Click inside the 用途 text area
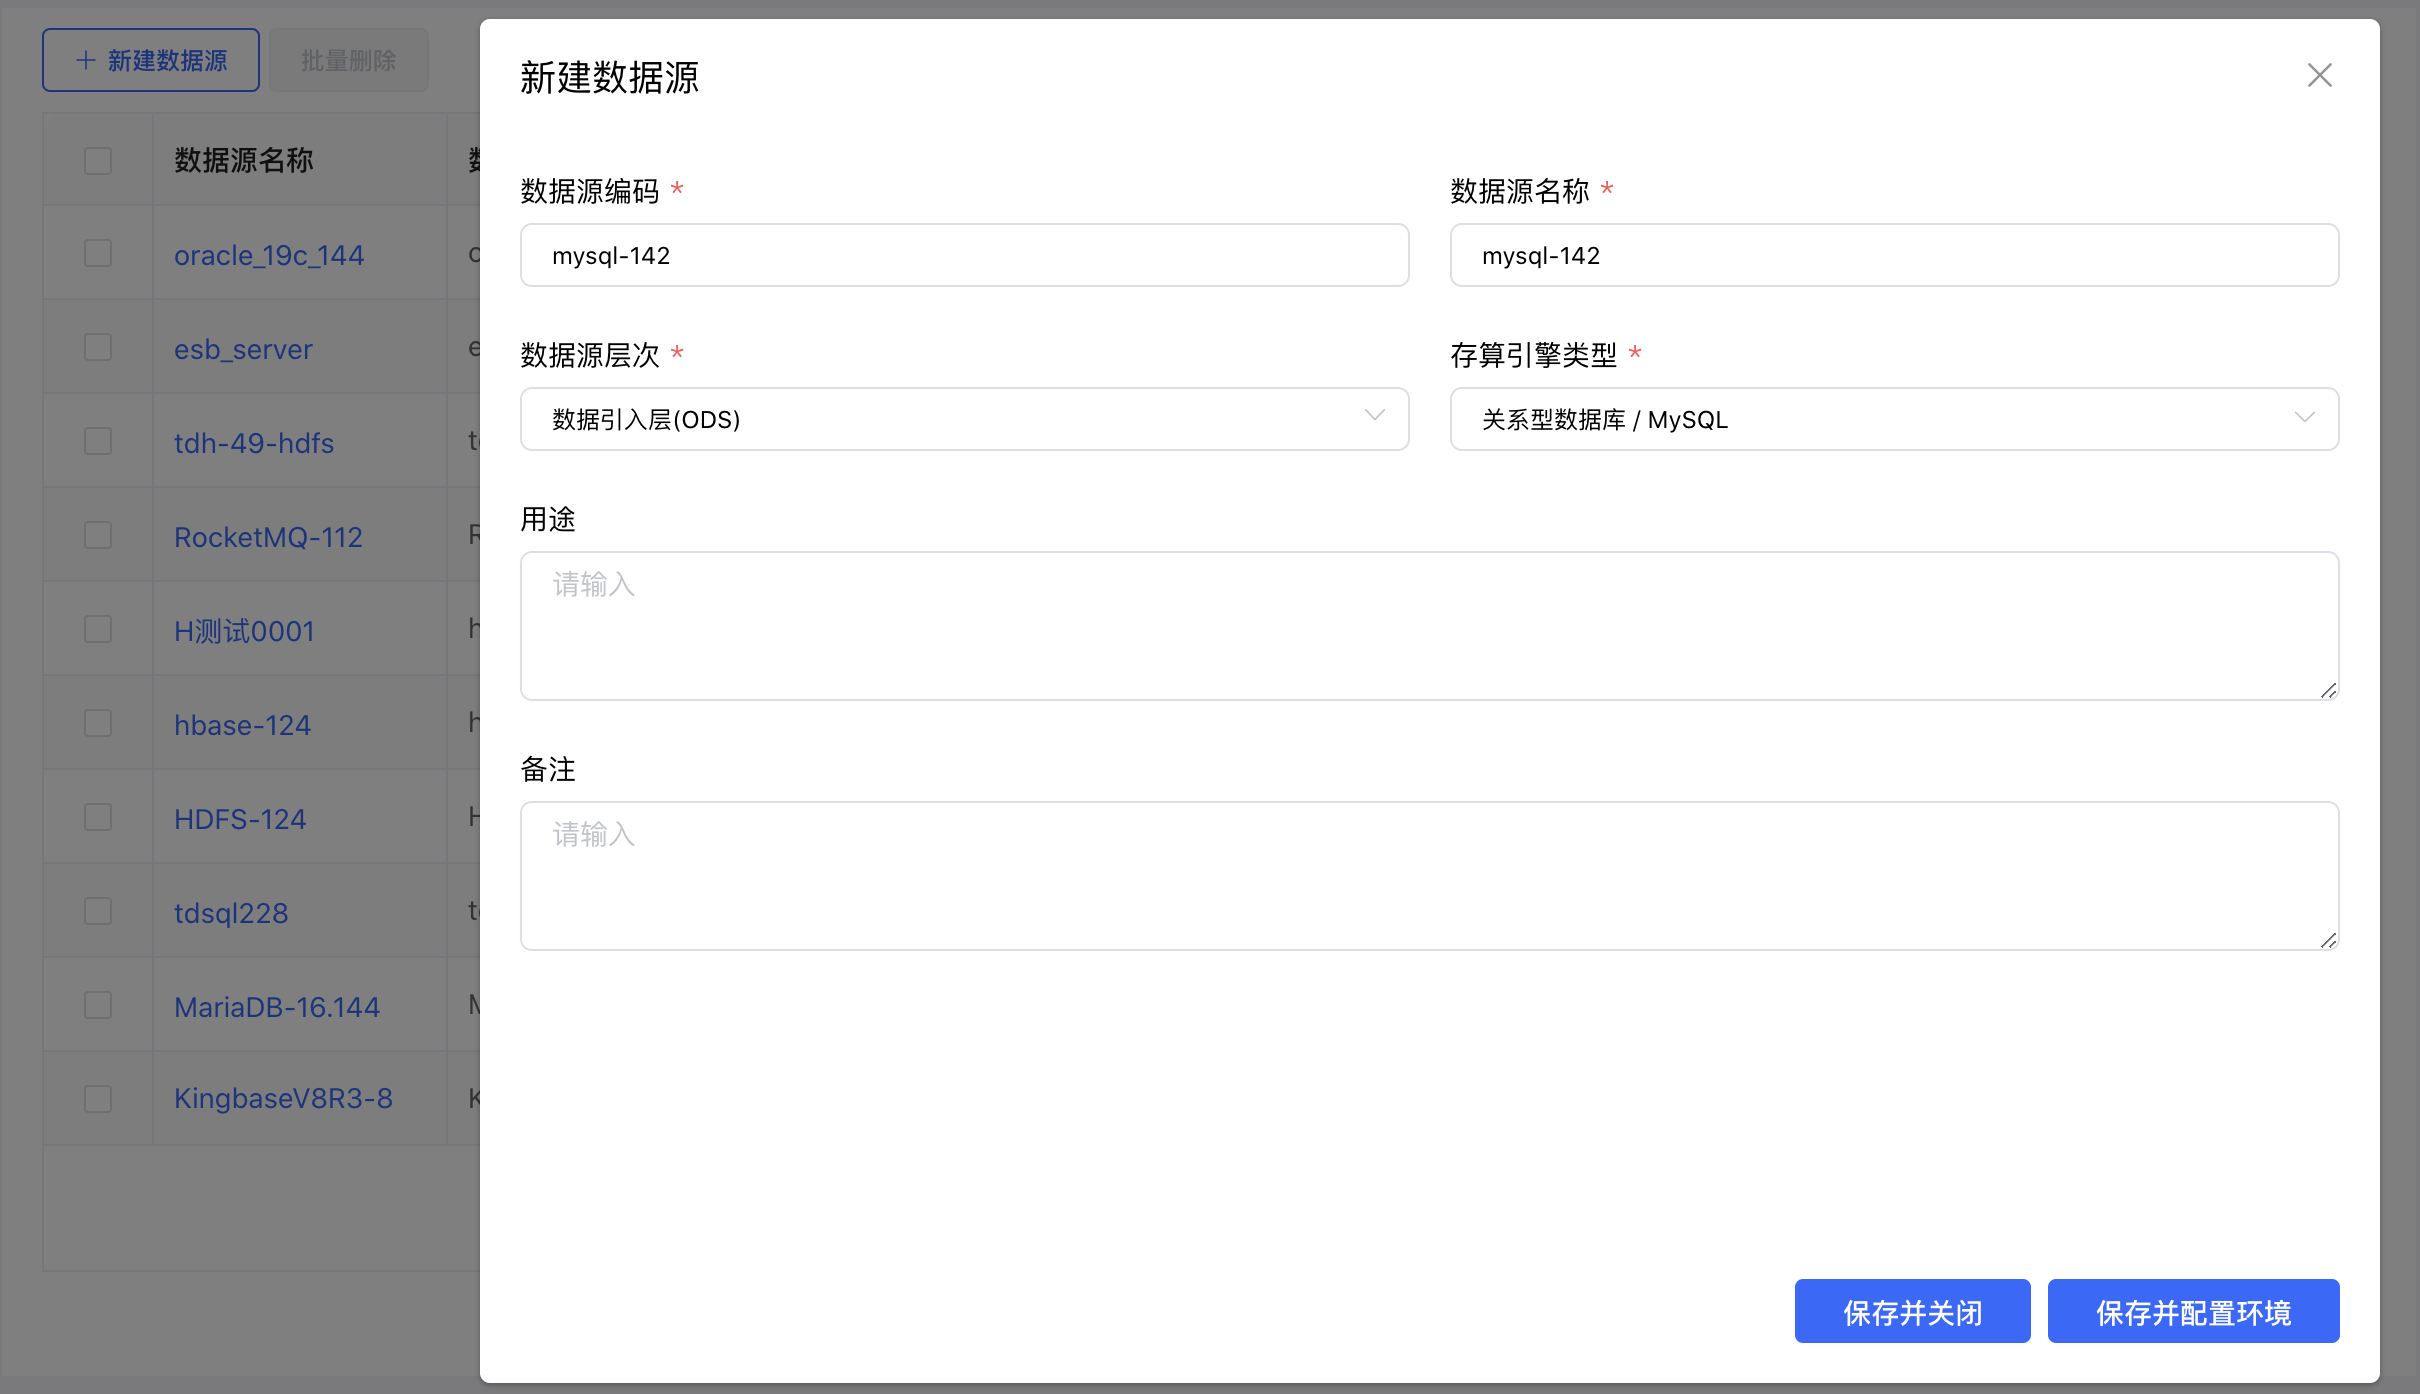This screenshot has width=2420, height=1394. 1428,625
